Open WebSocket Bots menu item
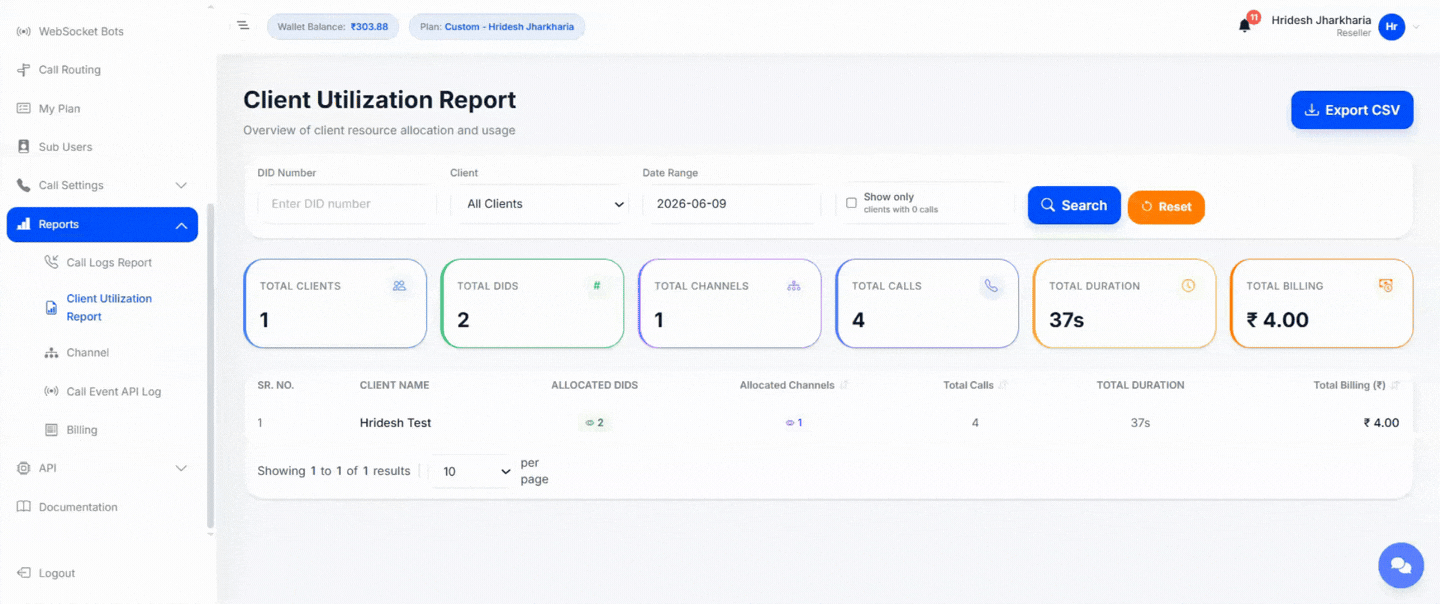 (81, 31)
